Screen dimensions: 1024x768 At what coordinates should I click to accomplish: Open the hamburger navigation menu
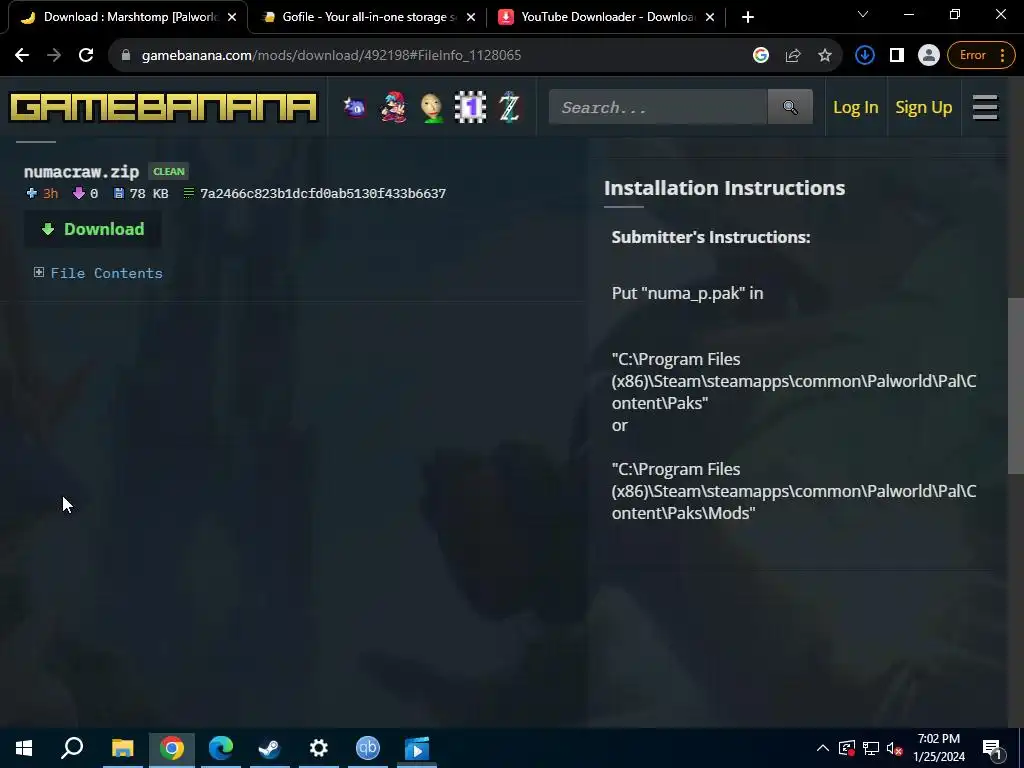coord(985,107)
